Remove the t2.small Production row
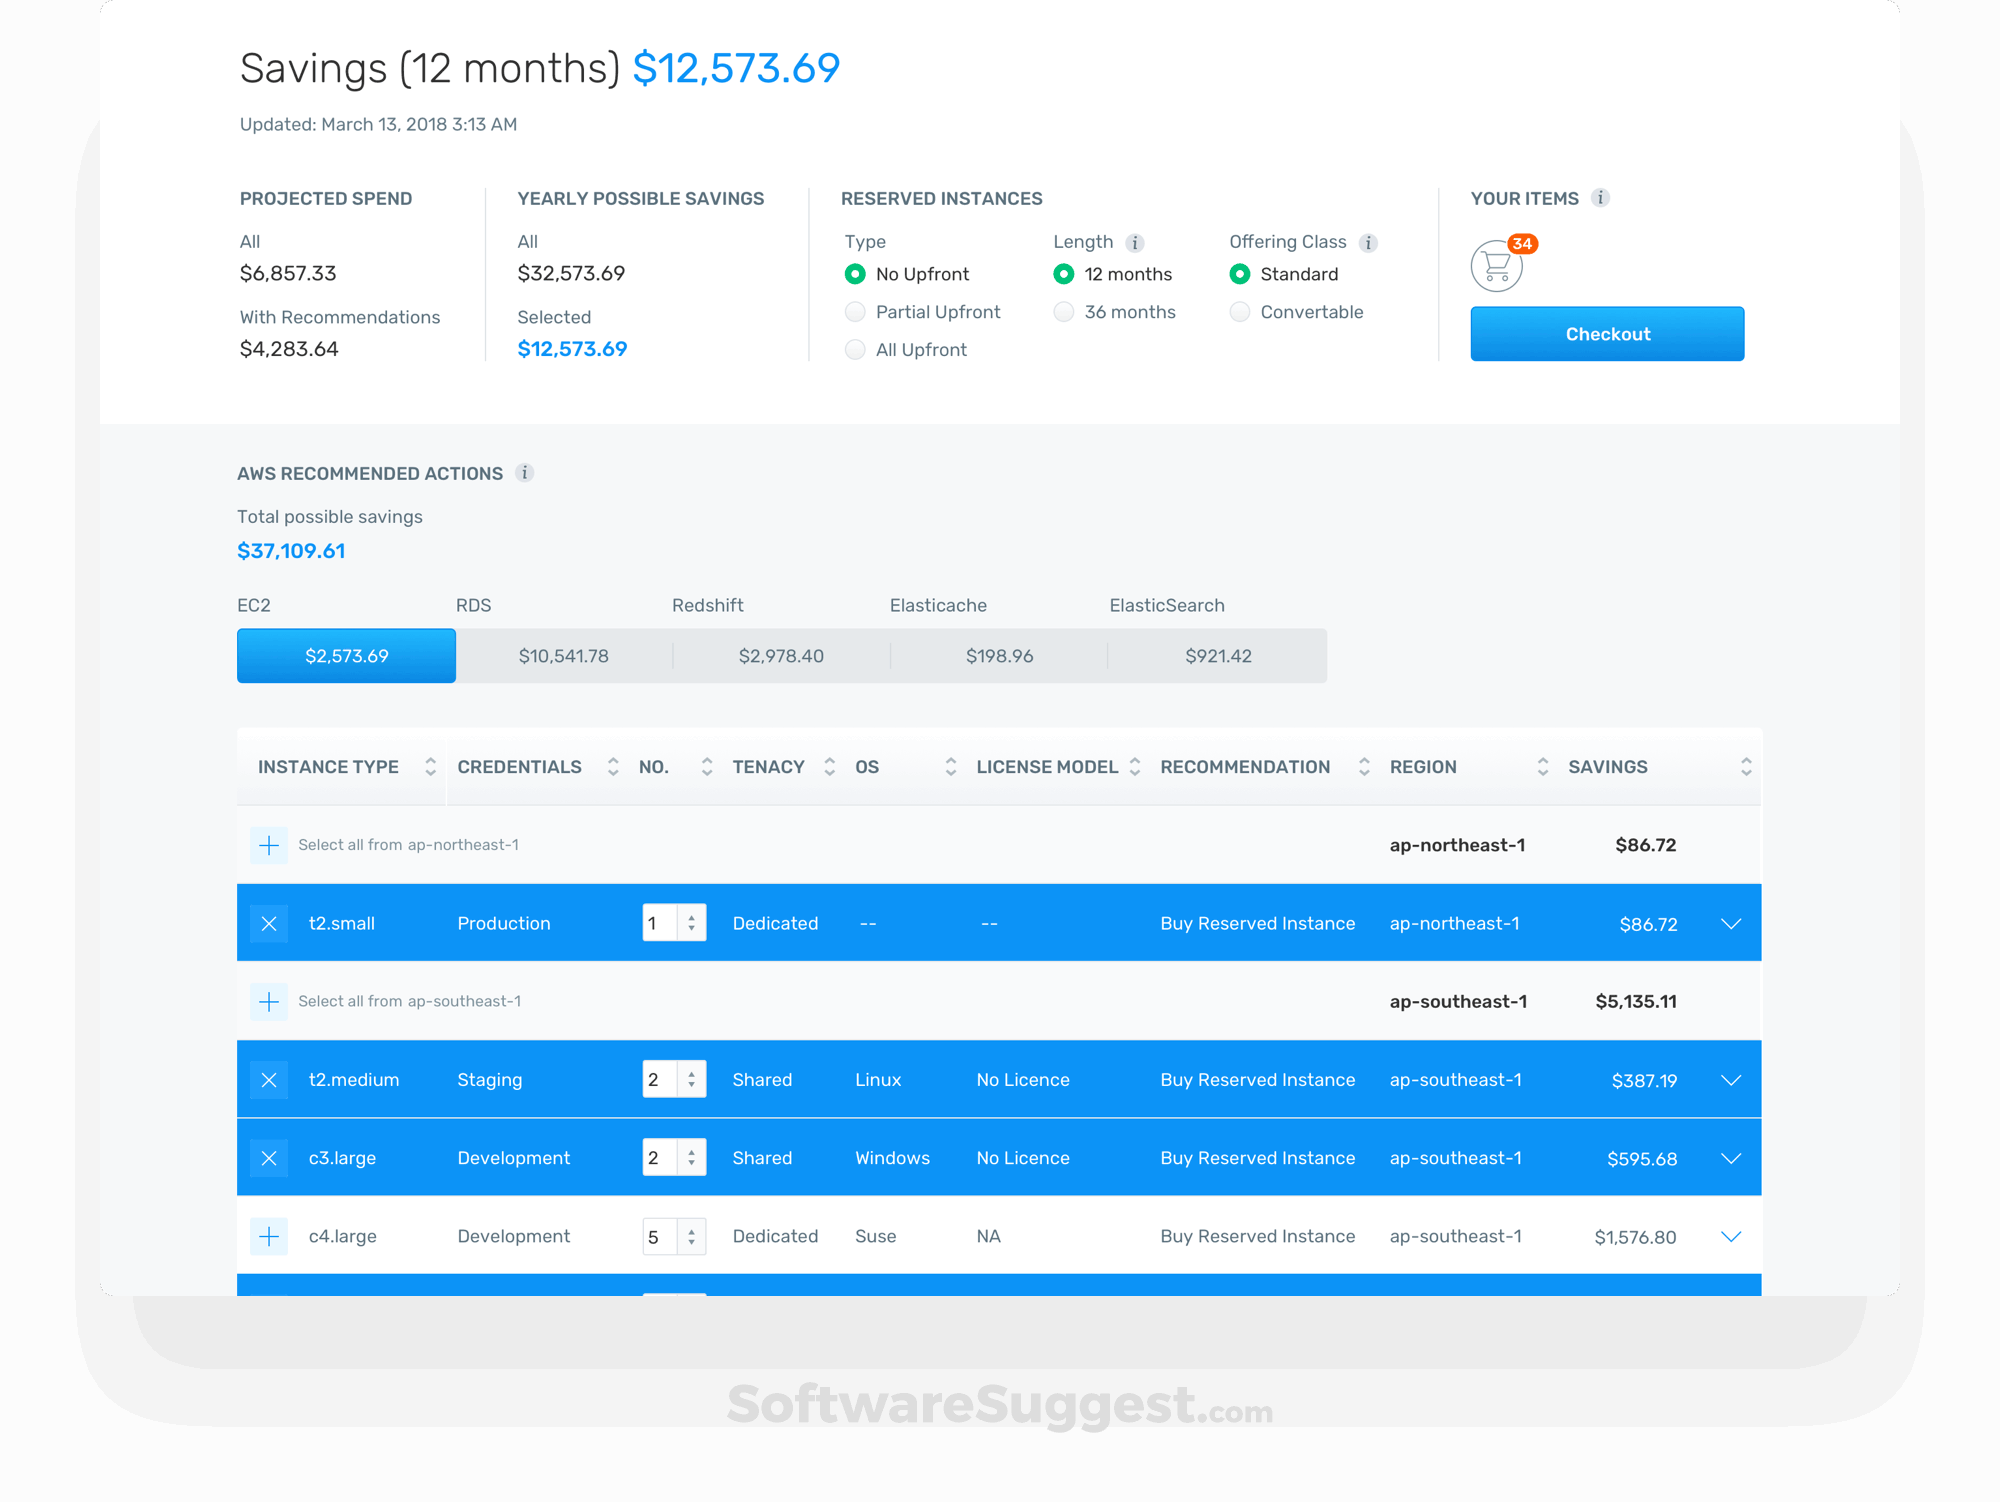This screenshot has width=2000, height=1502. coord(268,923)
